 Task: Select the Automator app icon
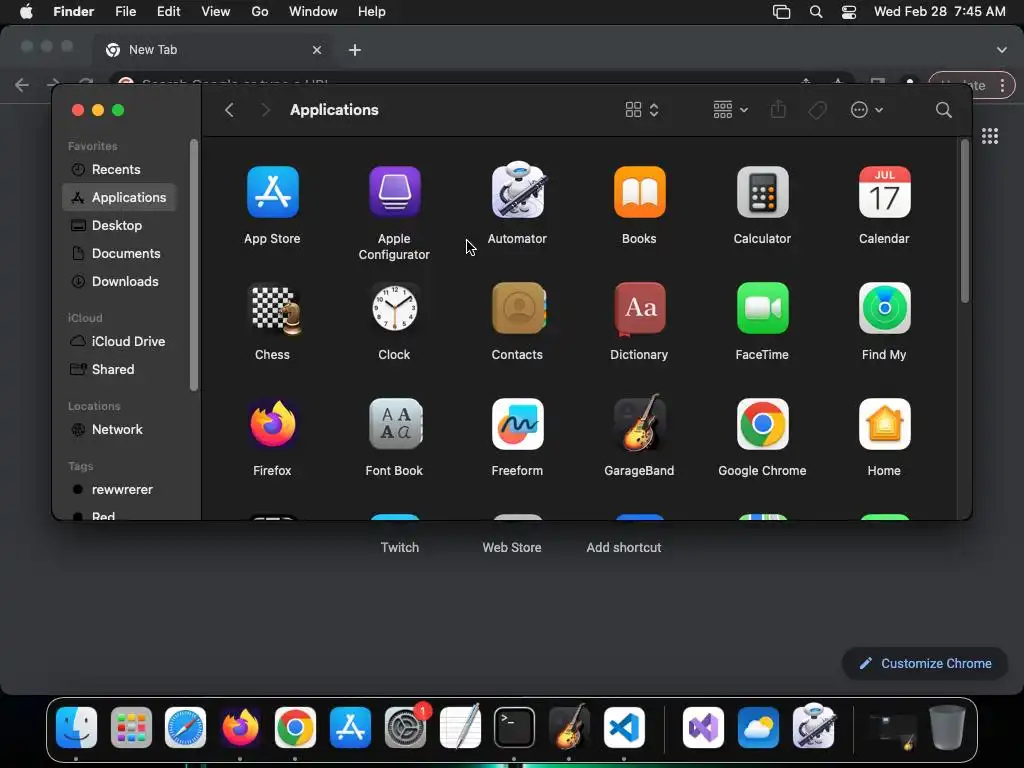(517, 190)
